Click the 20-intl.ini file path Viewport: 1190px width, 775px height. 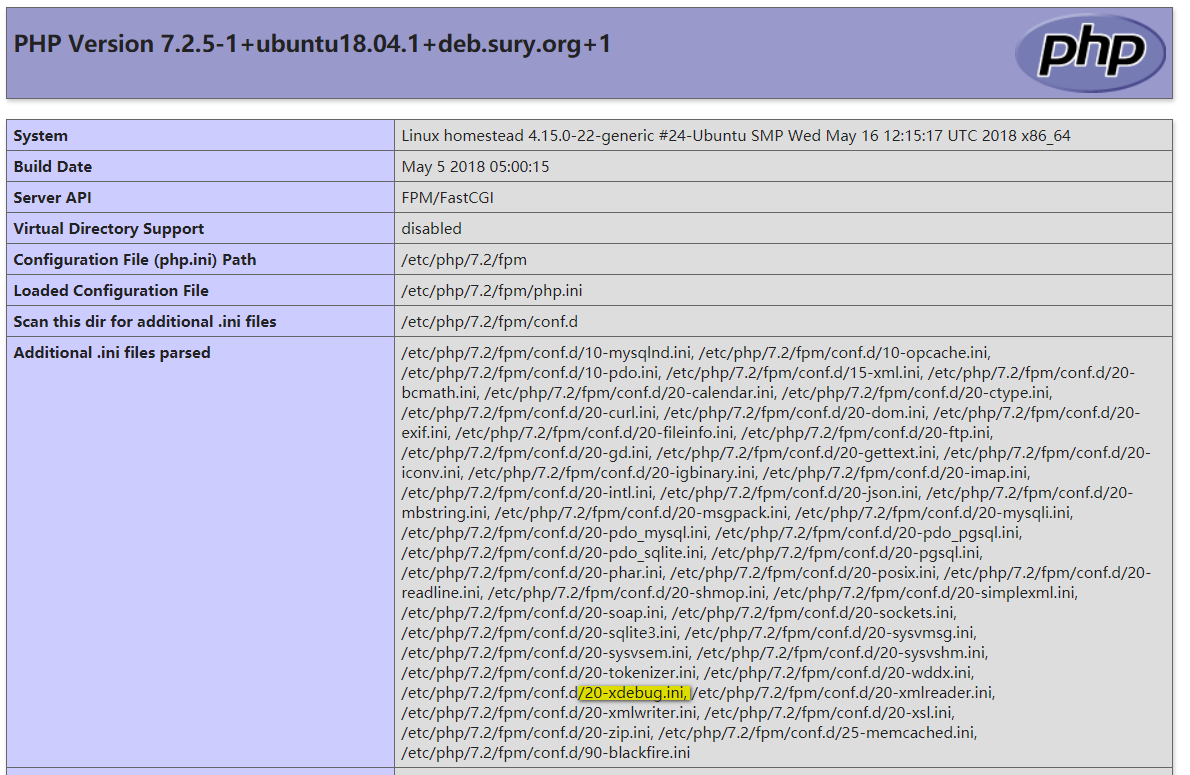[x=527, y=493]
